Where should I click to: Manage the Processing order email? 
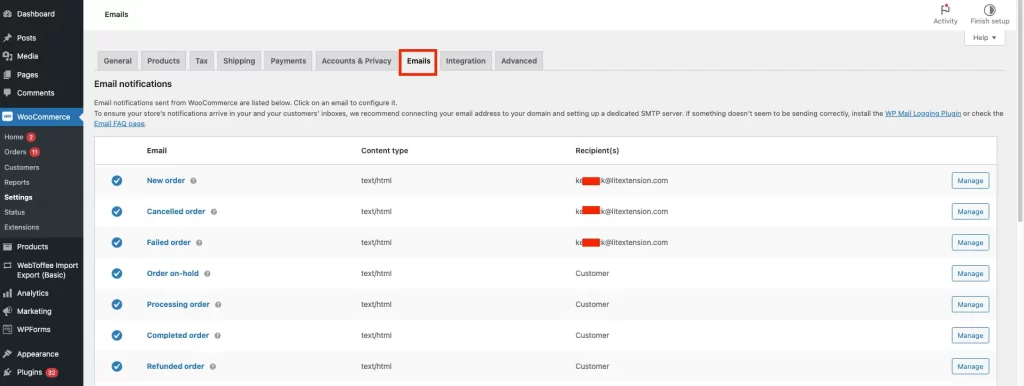point(970,304)
